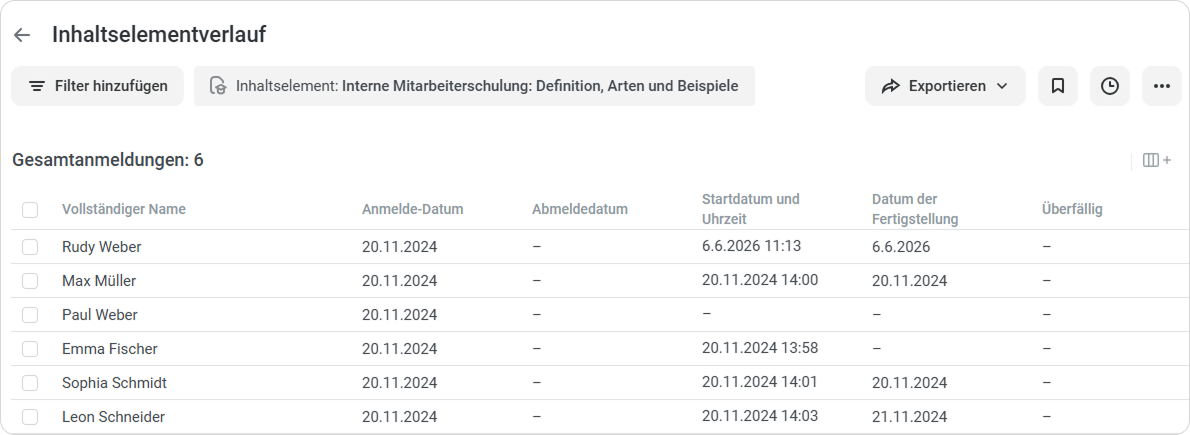Click the filter lines icon in Filter hinzufügen
This screenshot has height=435, width=1190.
[36, 86]
